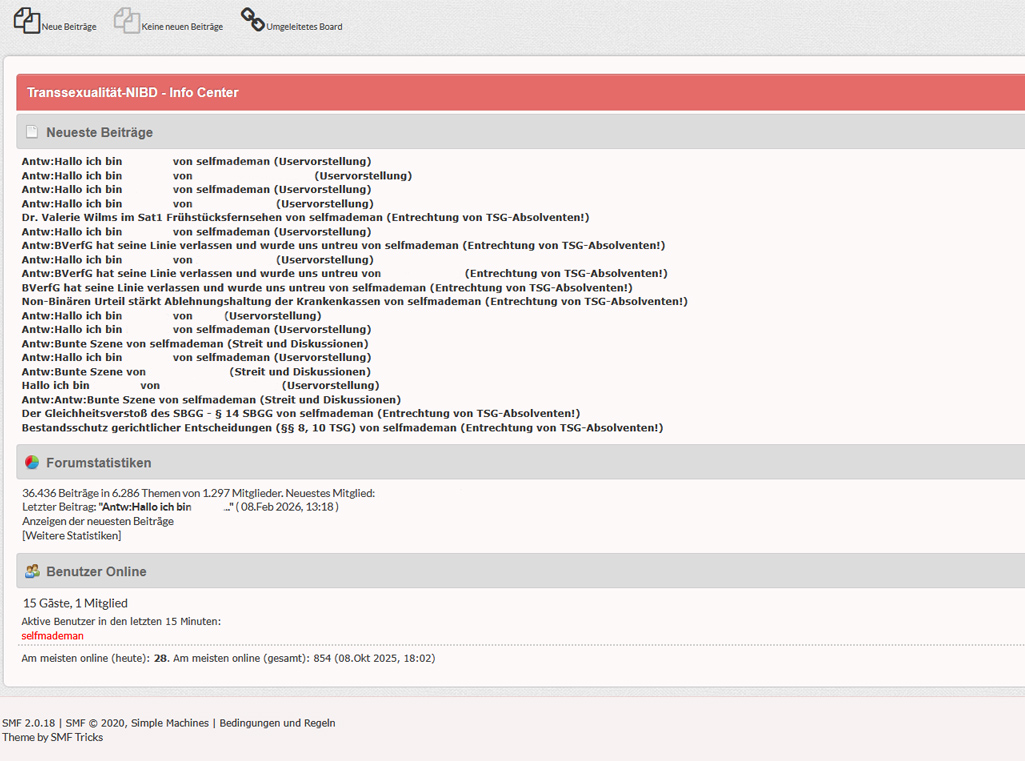Open the Forumstatistiken section header
1025x761 pixels.
[98, 463]
